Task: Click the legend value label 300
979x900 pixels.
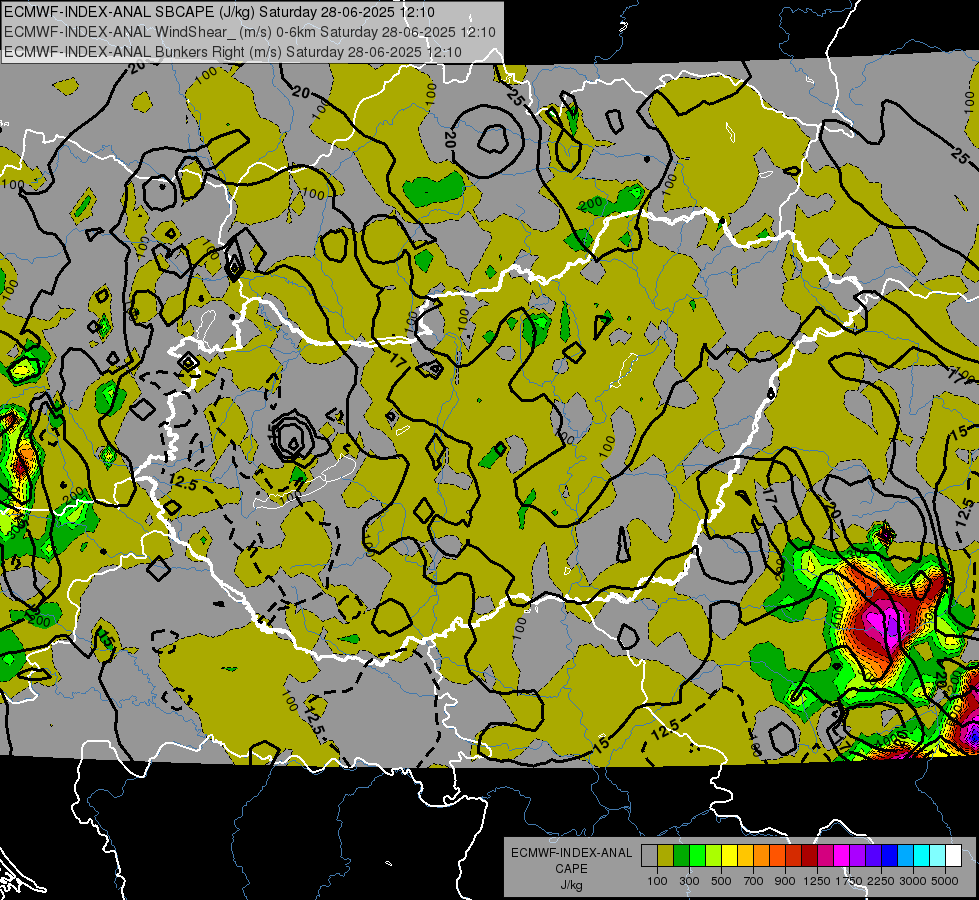Action: (689, 881)
